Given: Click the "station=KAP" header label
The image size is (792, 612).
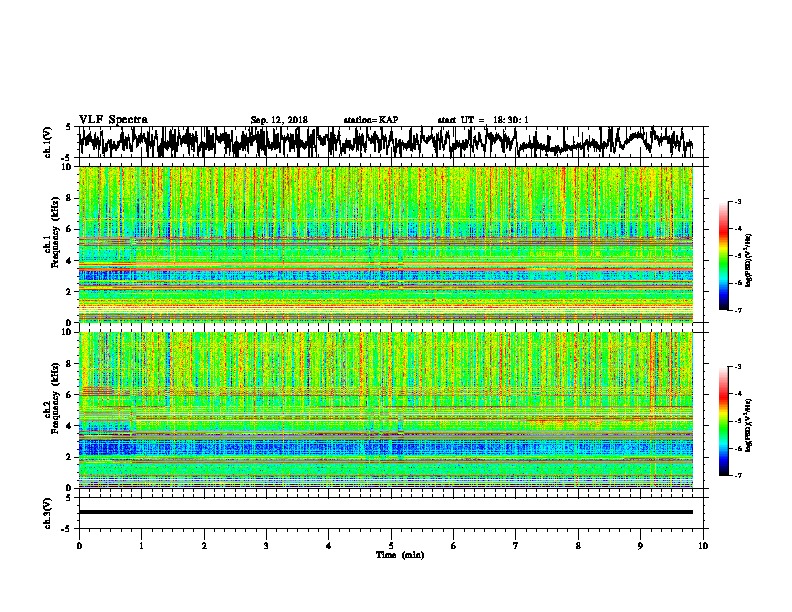Looking at the screenshot, I should click(371, 120).
